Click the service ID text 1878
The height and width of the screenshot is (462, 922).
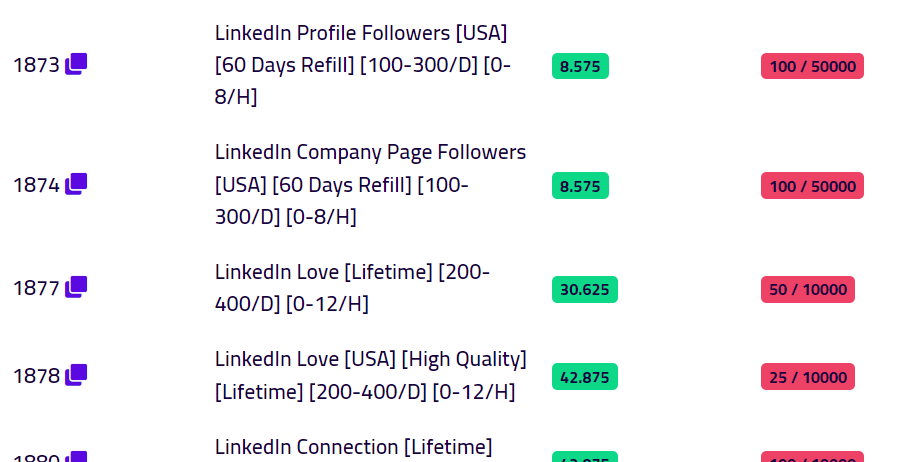(36, 376)
